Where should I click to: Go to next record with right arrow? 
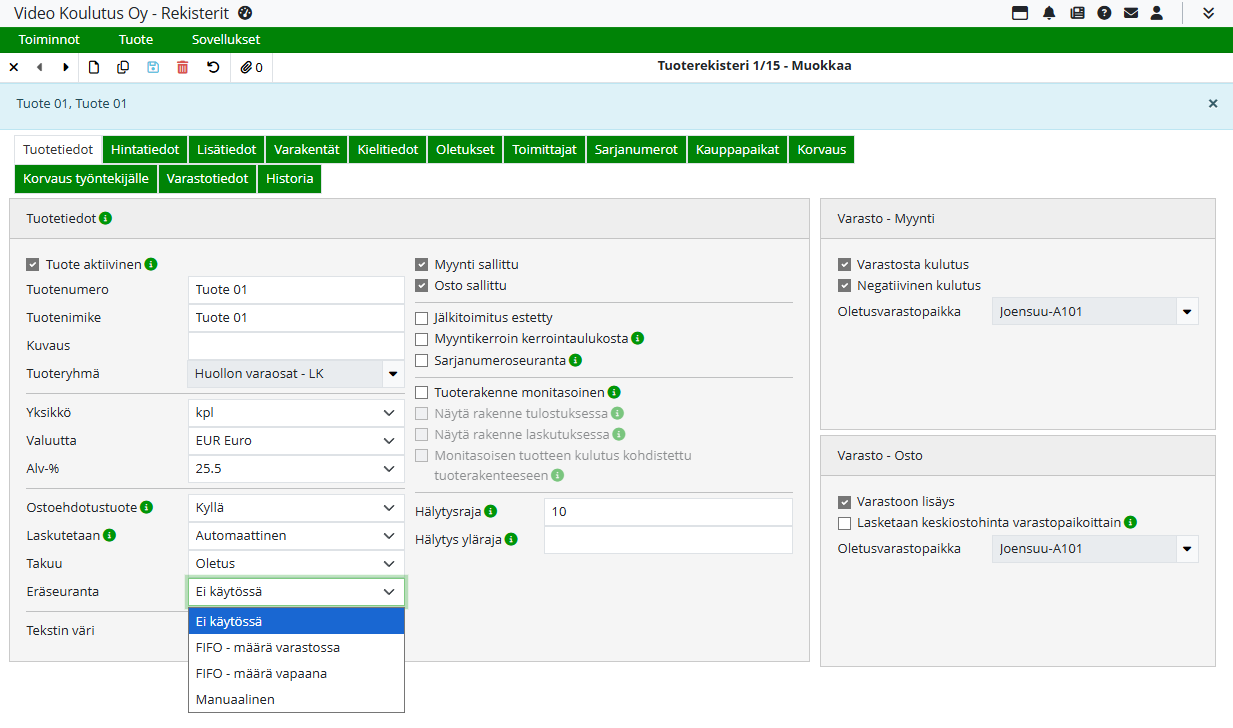66,67
